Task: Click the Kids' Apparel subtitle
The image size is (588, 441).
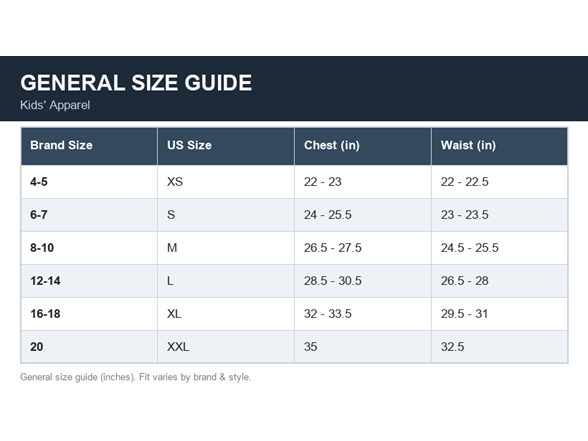Action: [55, 105]
